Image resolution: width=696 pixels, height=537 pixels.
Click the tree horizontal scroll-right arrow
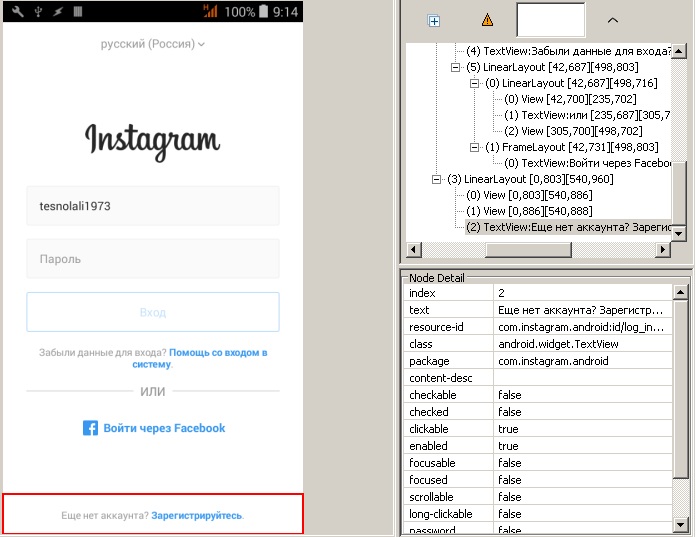pos(663,249)
